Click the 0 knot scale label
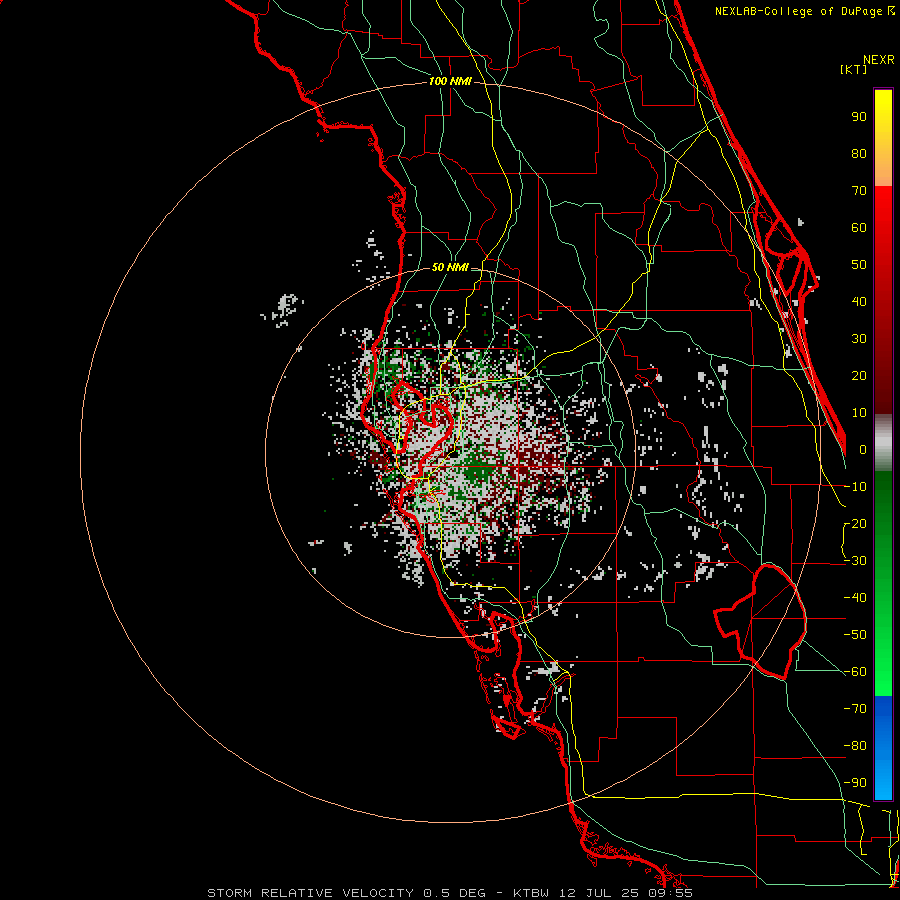The image size is (900, 900). (863, 450)
